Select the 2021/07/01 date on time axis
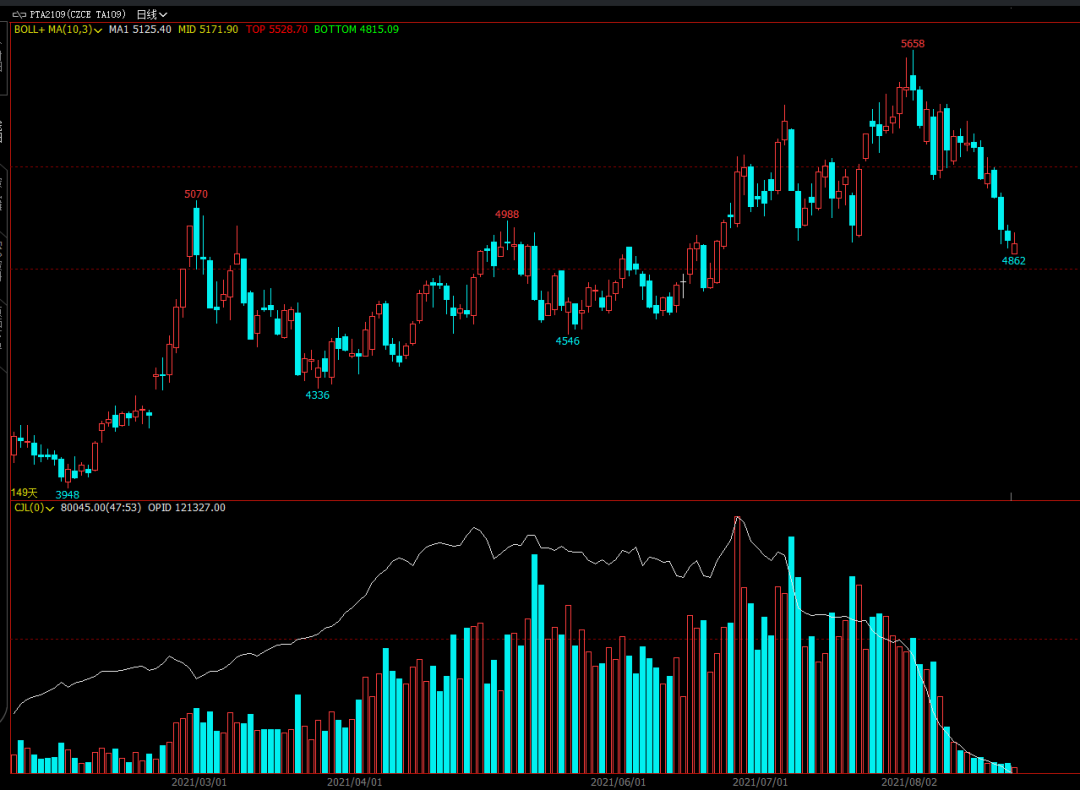 760,782
